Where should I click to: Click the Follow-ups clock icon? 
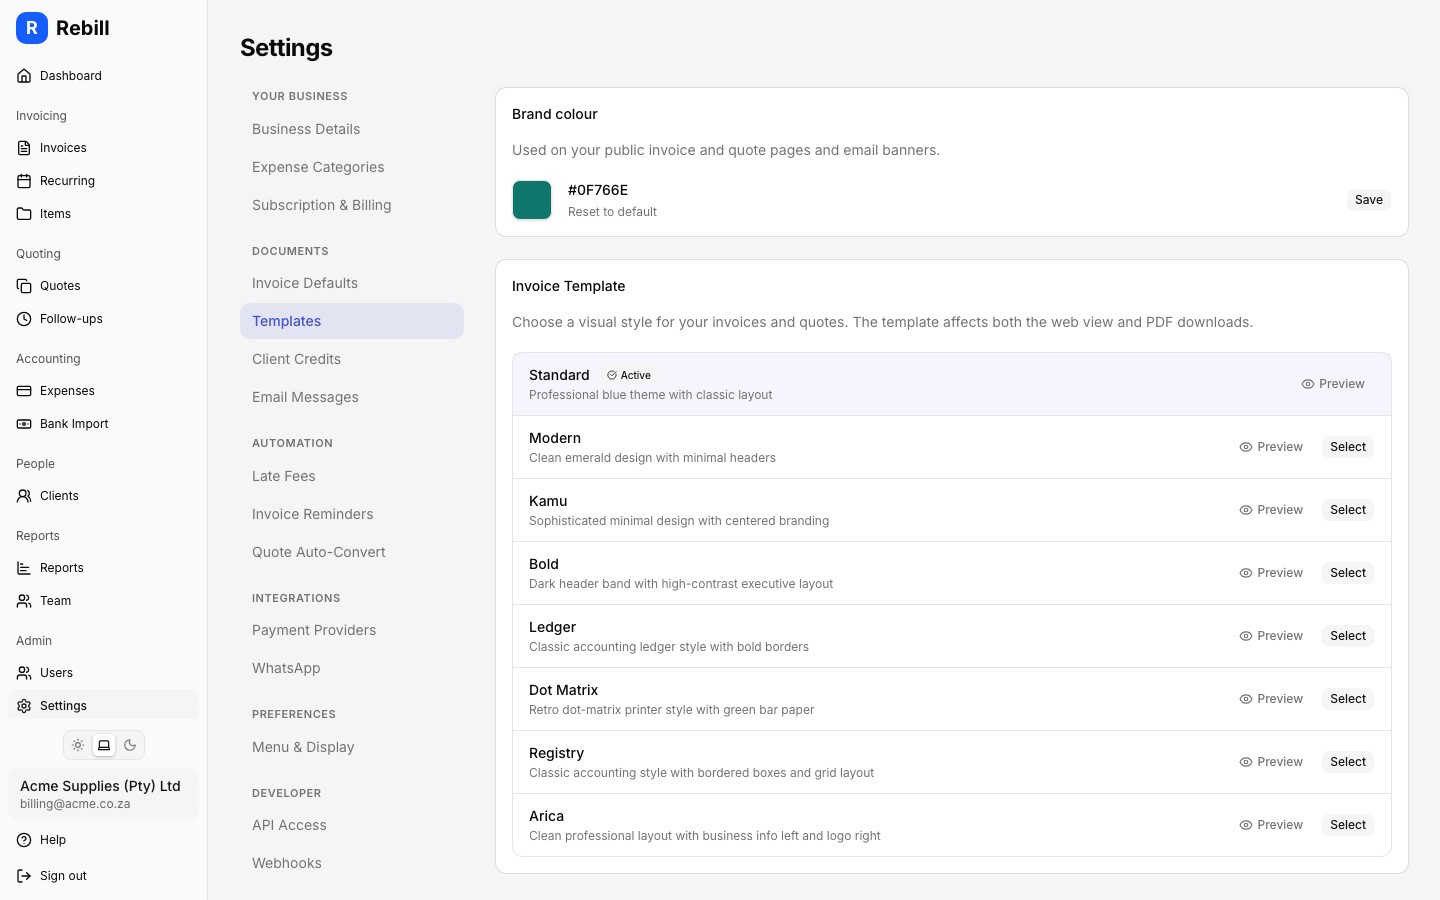click(x=24, y=319)
